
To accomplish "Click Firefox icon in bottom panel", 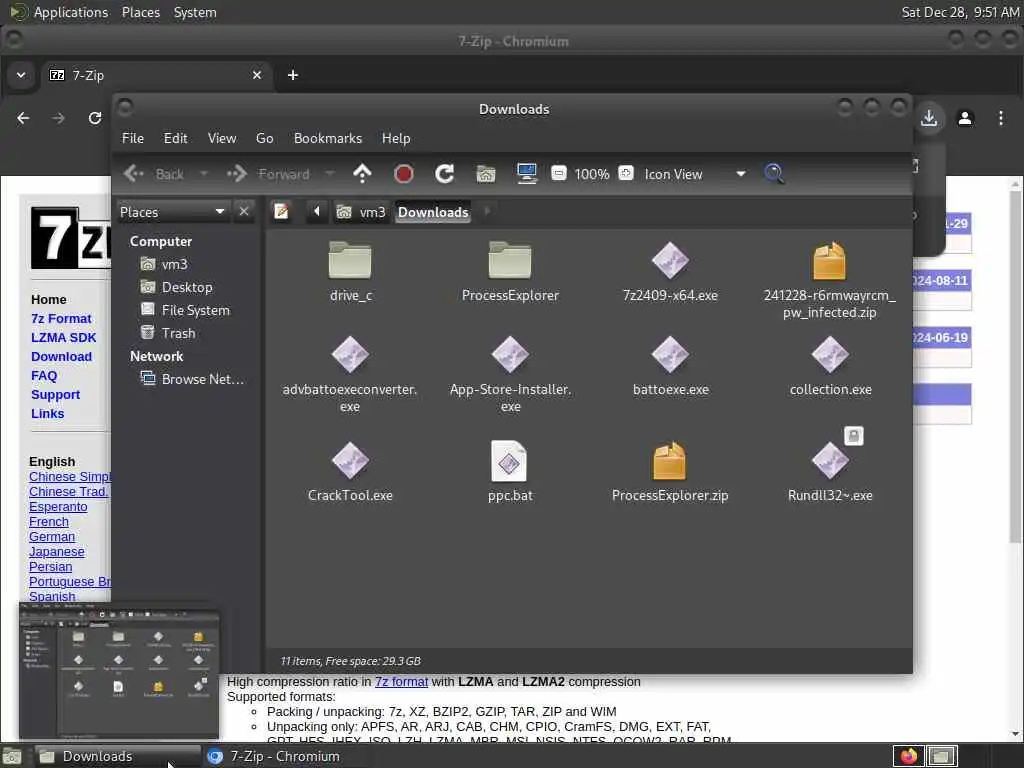I will point(908,756).
